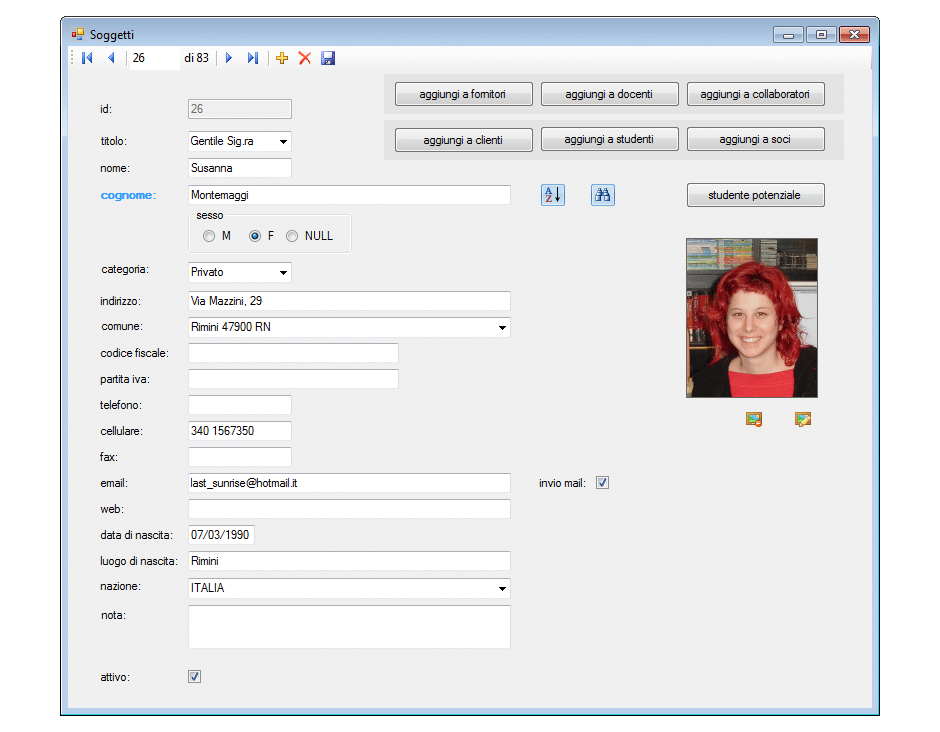
Task: Click the cognome label
Action: 128,195
